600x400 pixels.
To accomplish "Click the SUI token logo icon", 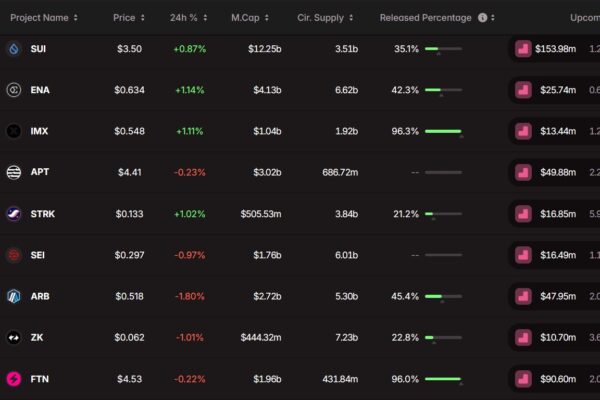I will (14, 48).
